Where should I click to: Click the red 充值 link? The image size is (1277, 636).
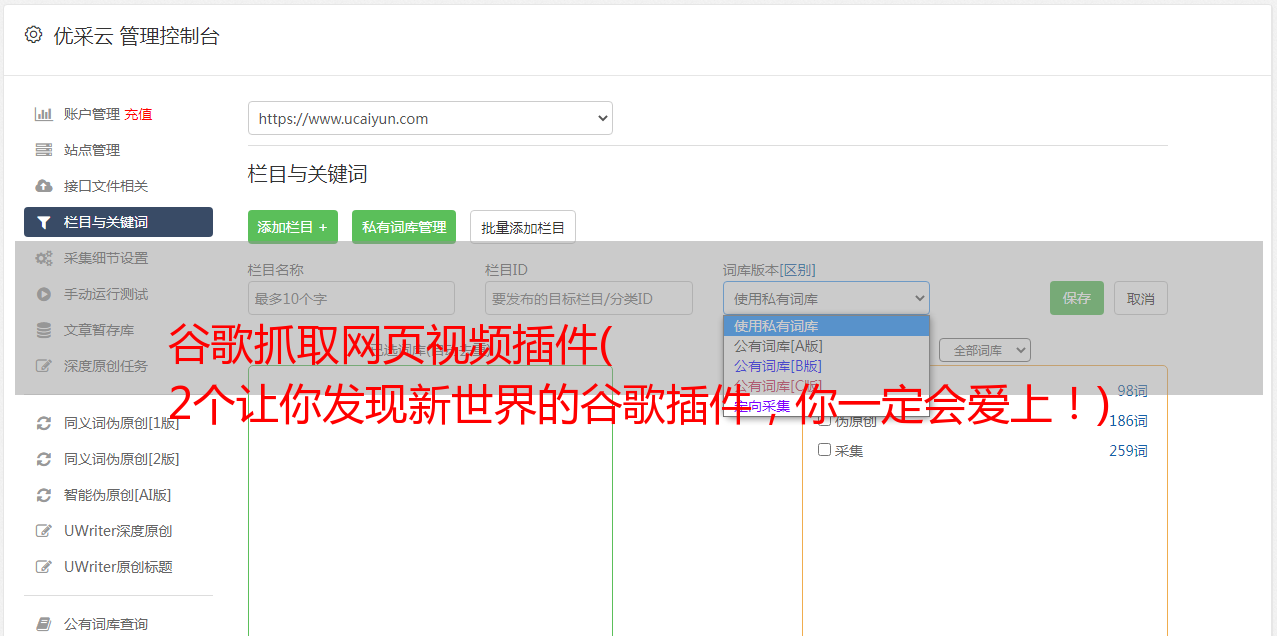pos(138,114)
